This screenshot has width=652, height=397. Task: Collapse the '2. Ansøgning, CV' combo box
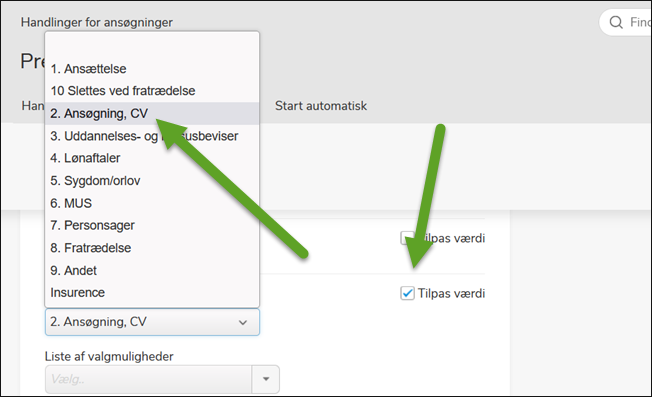[152, 322]
